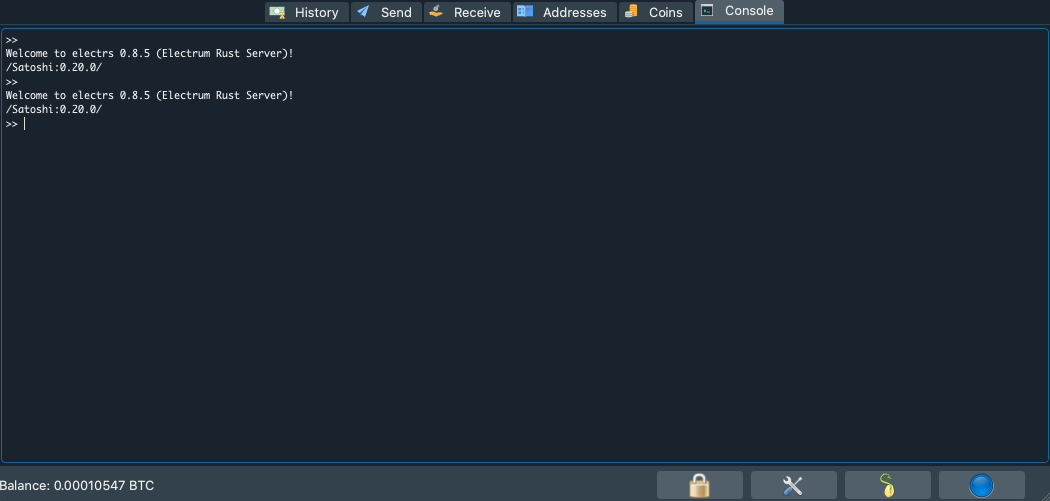Go to the Receive tab
The image size is (1050, 501).
pyautogui.click(x=467, y=12)
